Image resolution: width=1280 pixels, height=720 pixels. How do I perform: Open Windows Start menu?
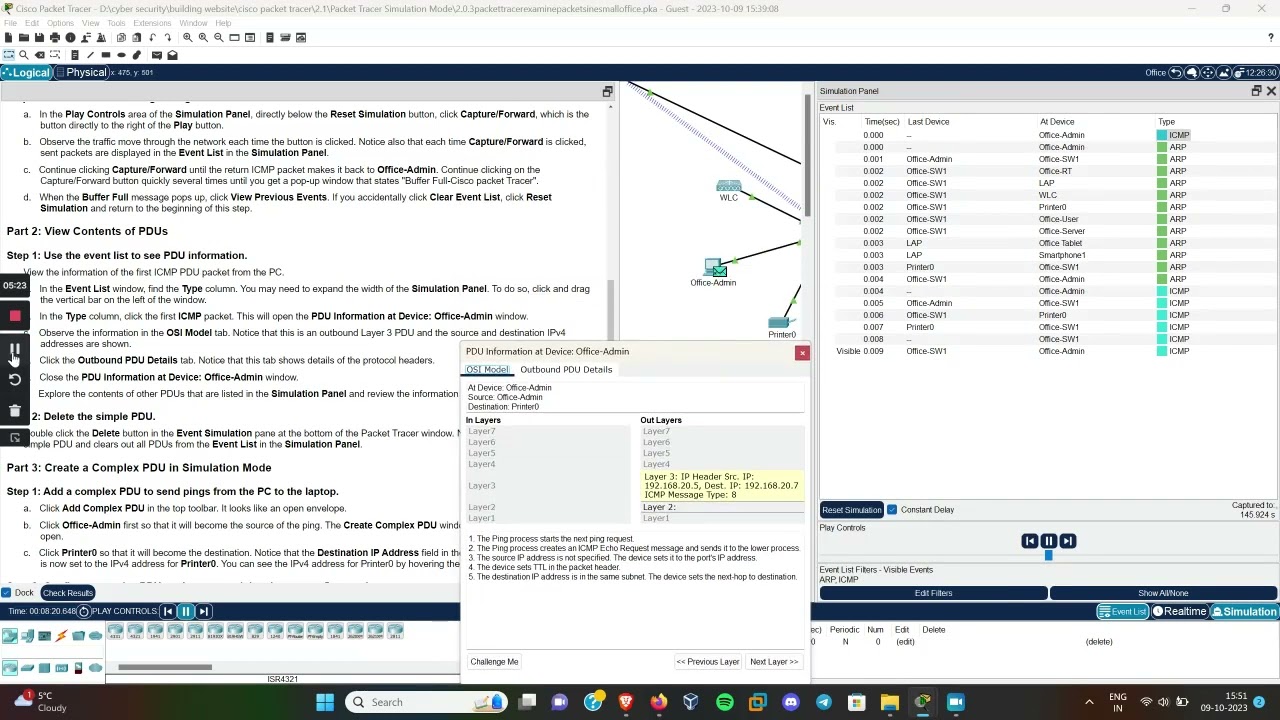[325, 702]
